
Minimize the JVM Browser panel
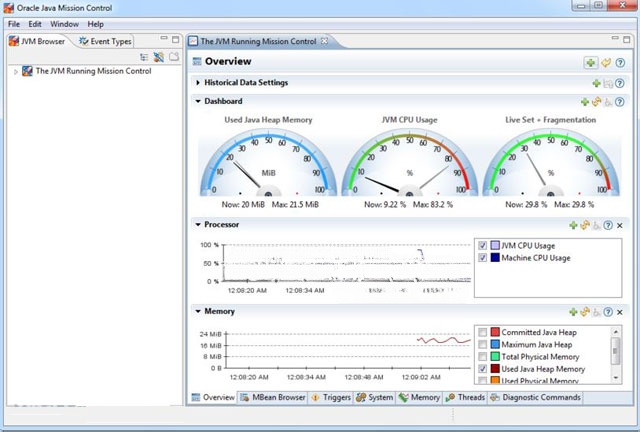(x=164, y=38)
